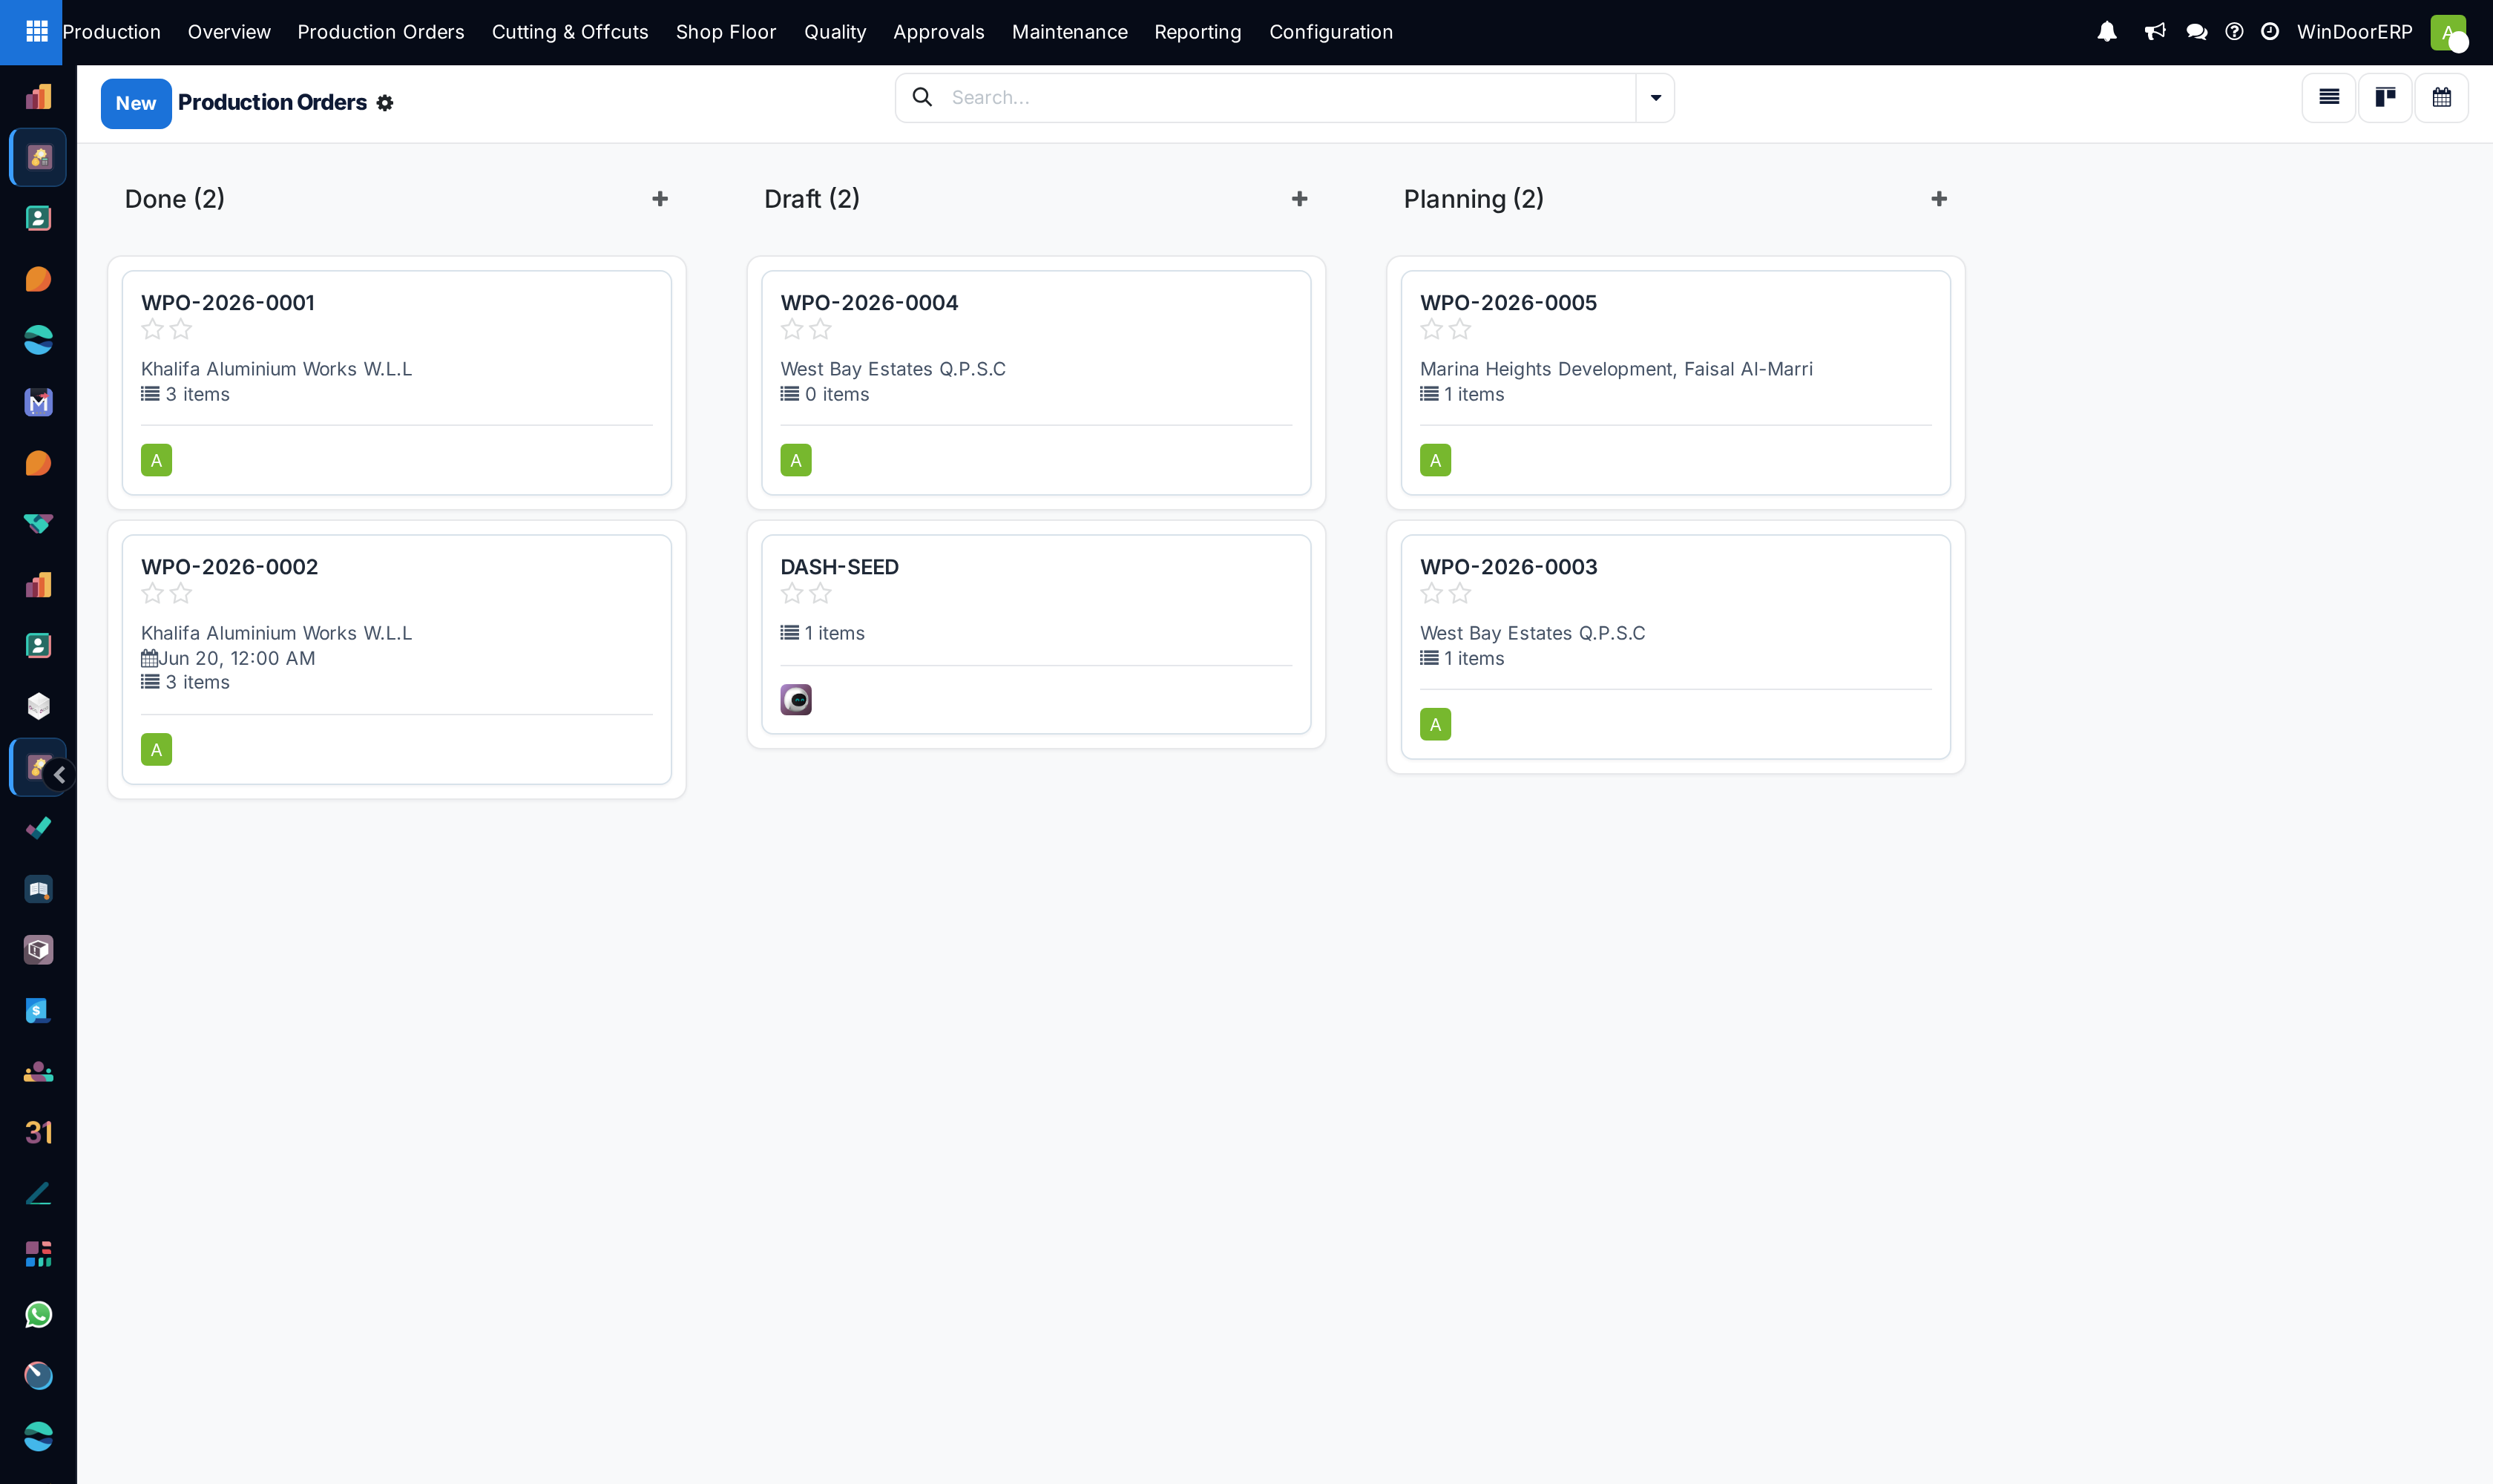
Task: Open the open-book knowledge app
Action: pos(38,889)
